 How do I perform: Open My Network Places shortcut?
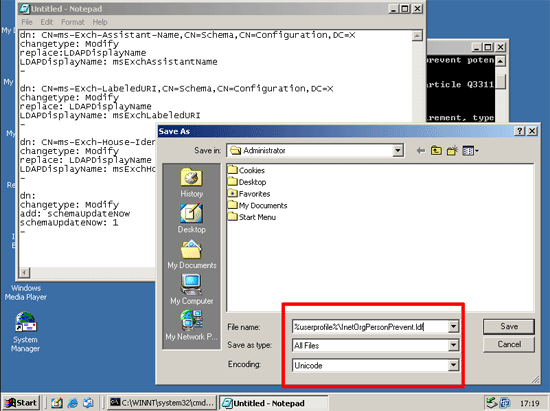pos(192,326)
